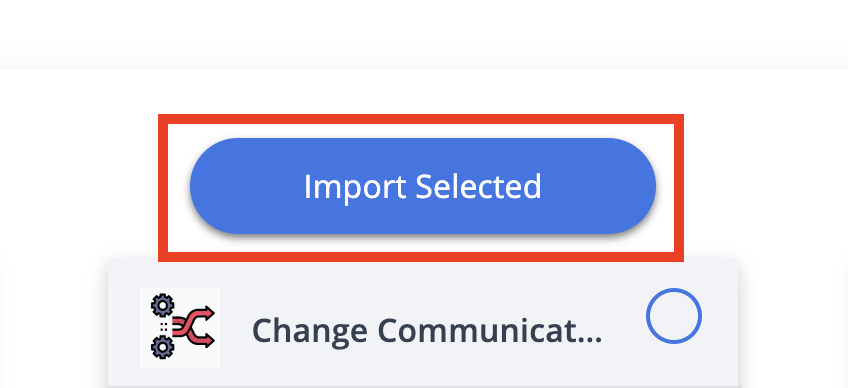
Task: Import the selected items with the blue button
Action: click(x=422, y=186)
